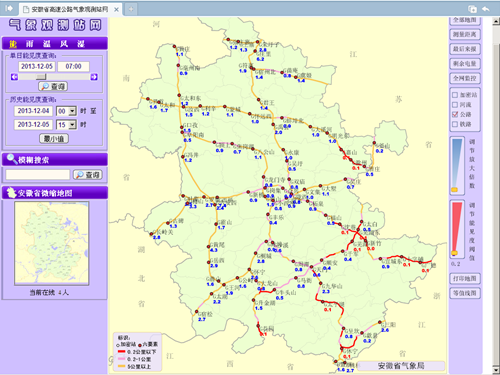Enable the 加密站 checkbox
500x375 pixels.
tap(455, 95)
